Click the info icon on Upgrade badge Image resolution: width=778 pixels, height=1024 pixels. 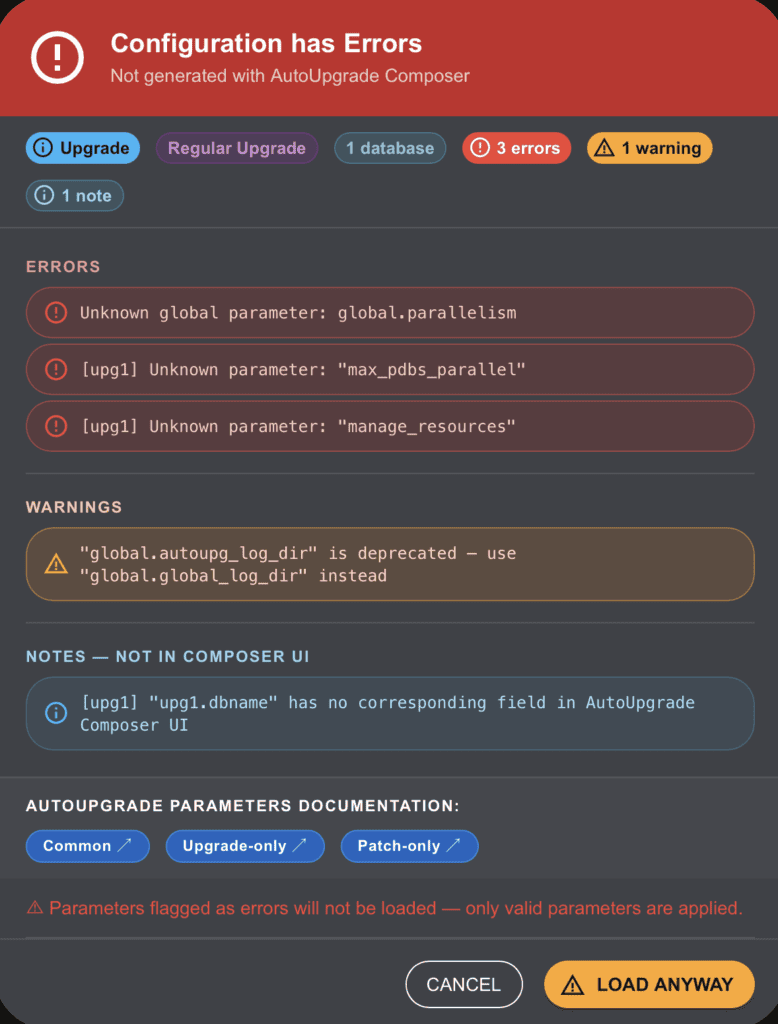(x=43, y=148)
